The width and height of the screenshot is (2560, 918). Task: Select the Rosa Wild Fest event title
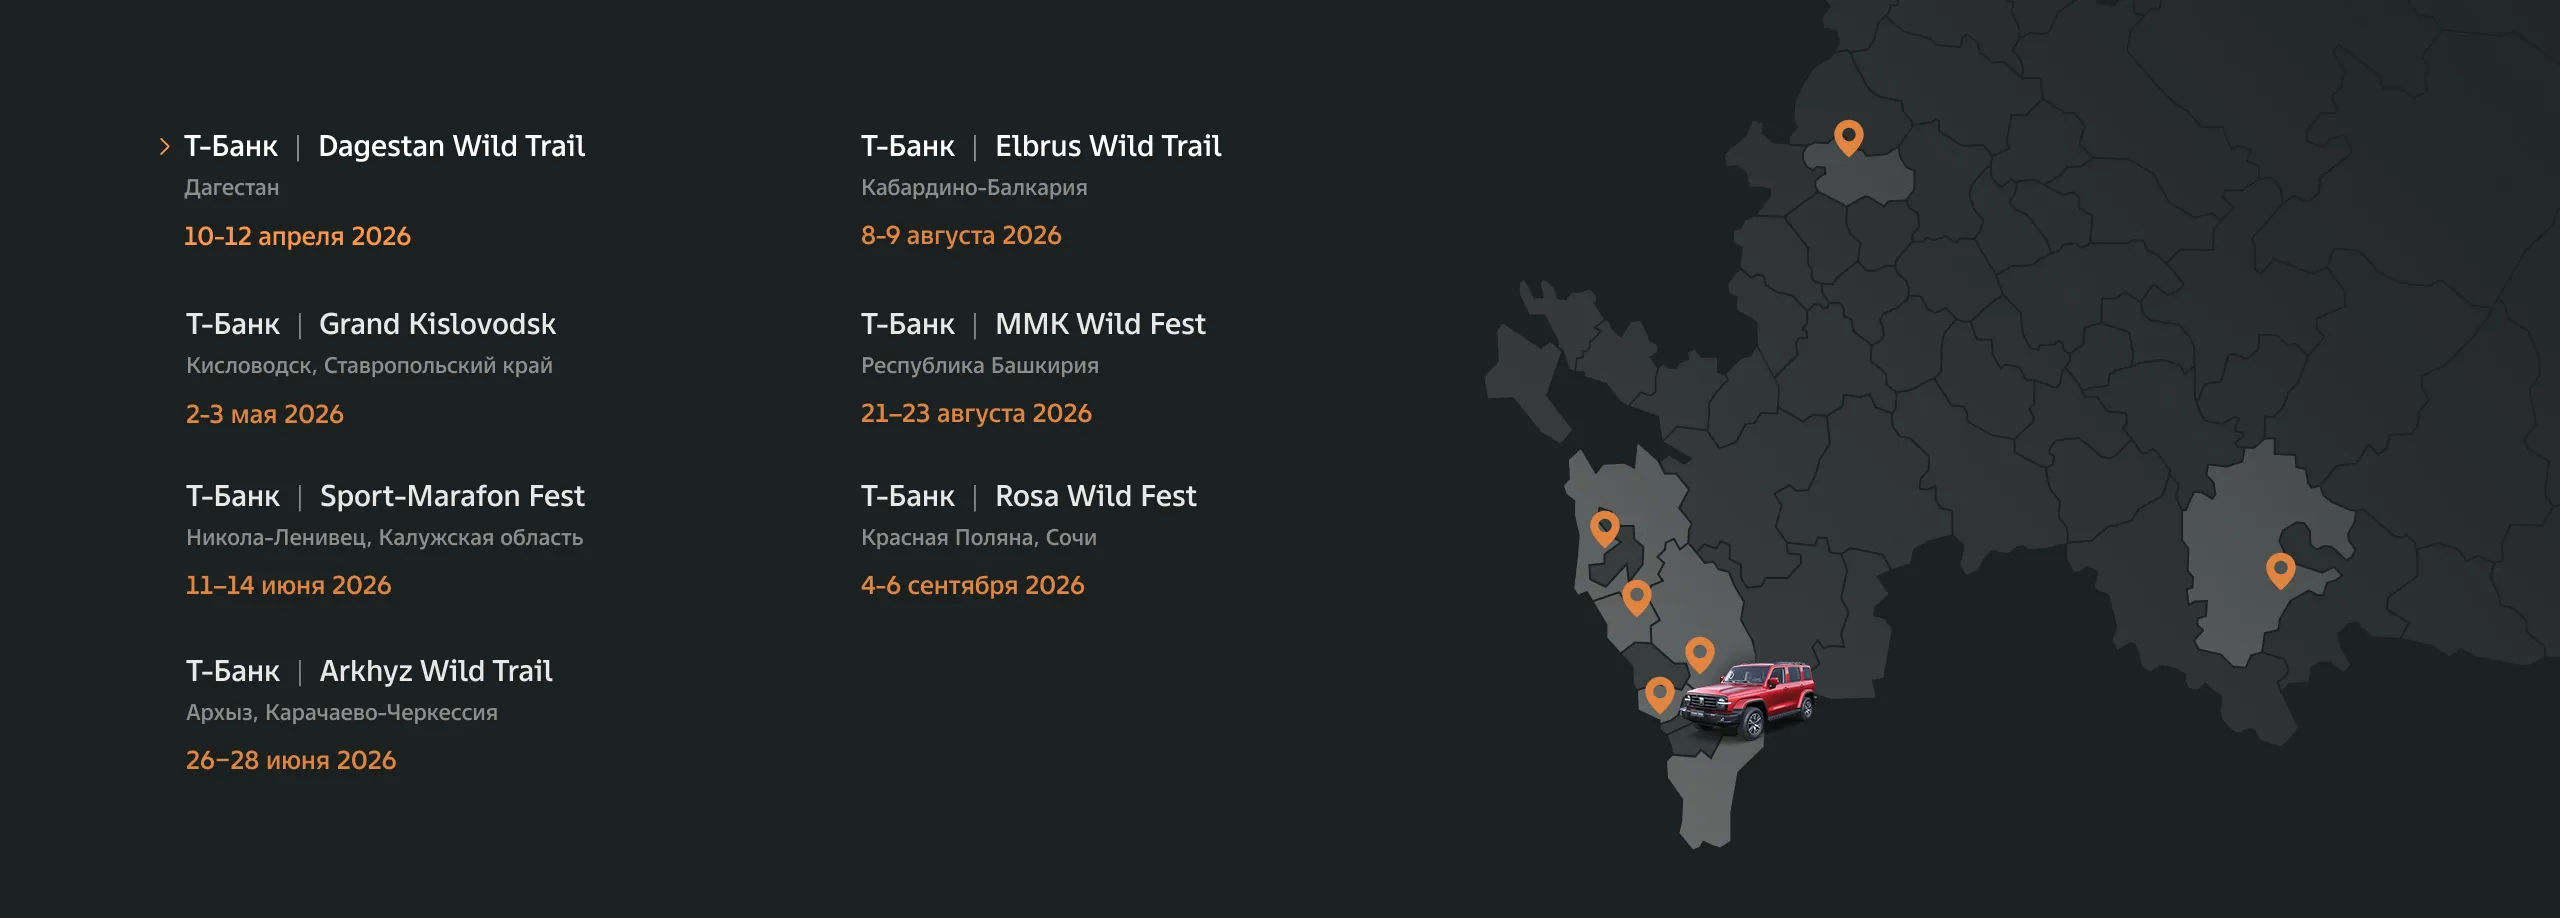pos(1095,497)
